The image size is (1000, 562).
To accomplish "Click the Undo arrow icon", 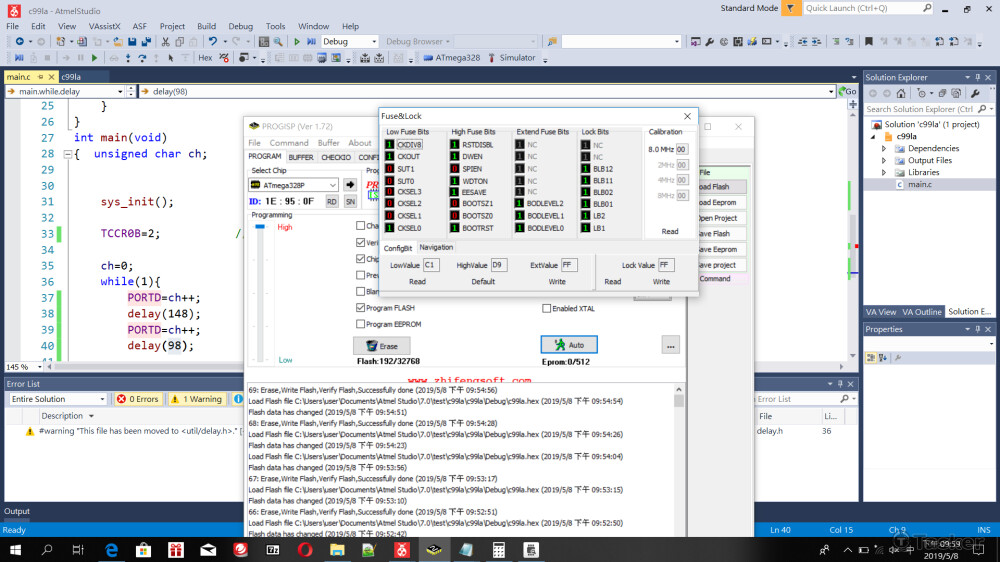I will tap(213, 42).
